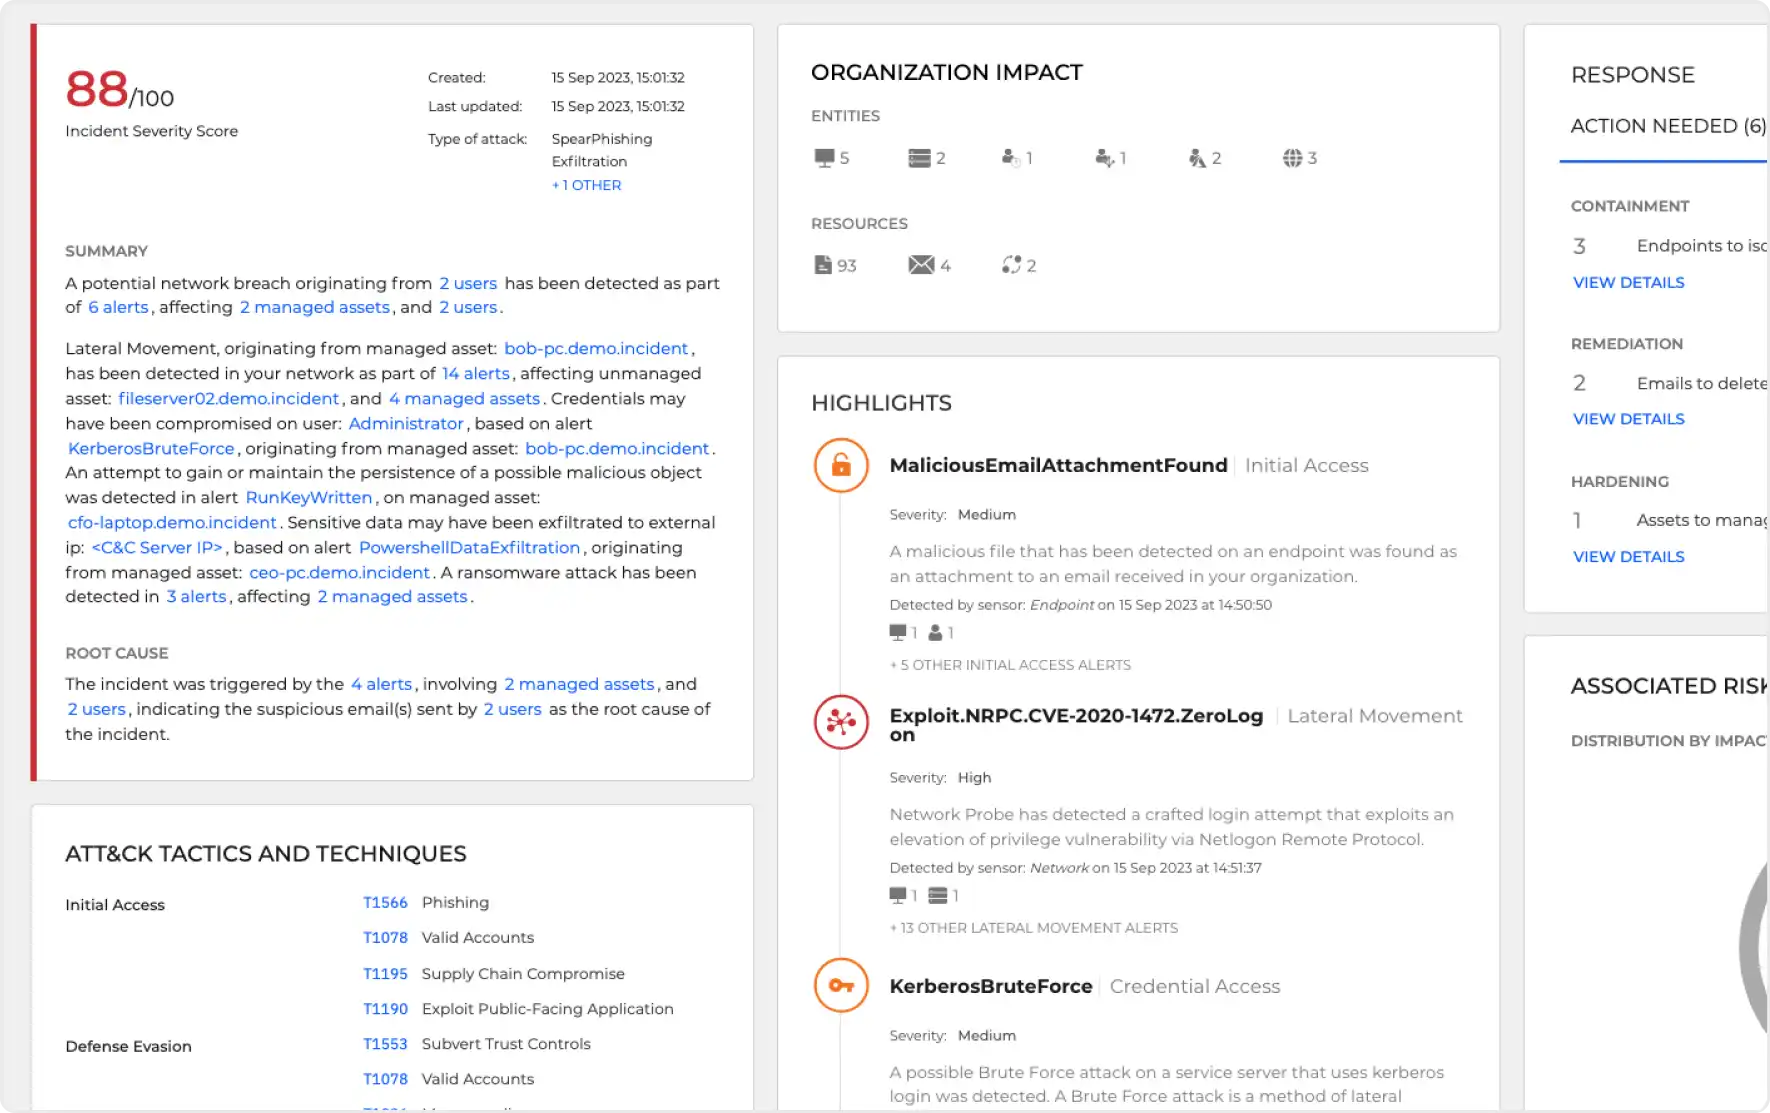Click the servers entity icon showing 2
Screen dimensions: 1770x1113
pos(919,158)
